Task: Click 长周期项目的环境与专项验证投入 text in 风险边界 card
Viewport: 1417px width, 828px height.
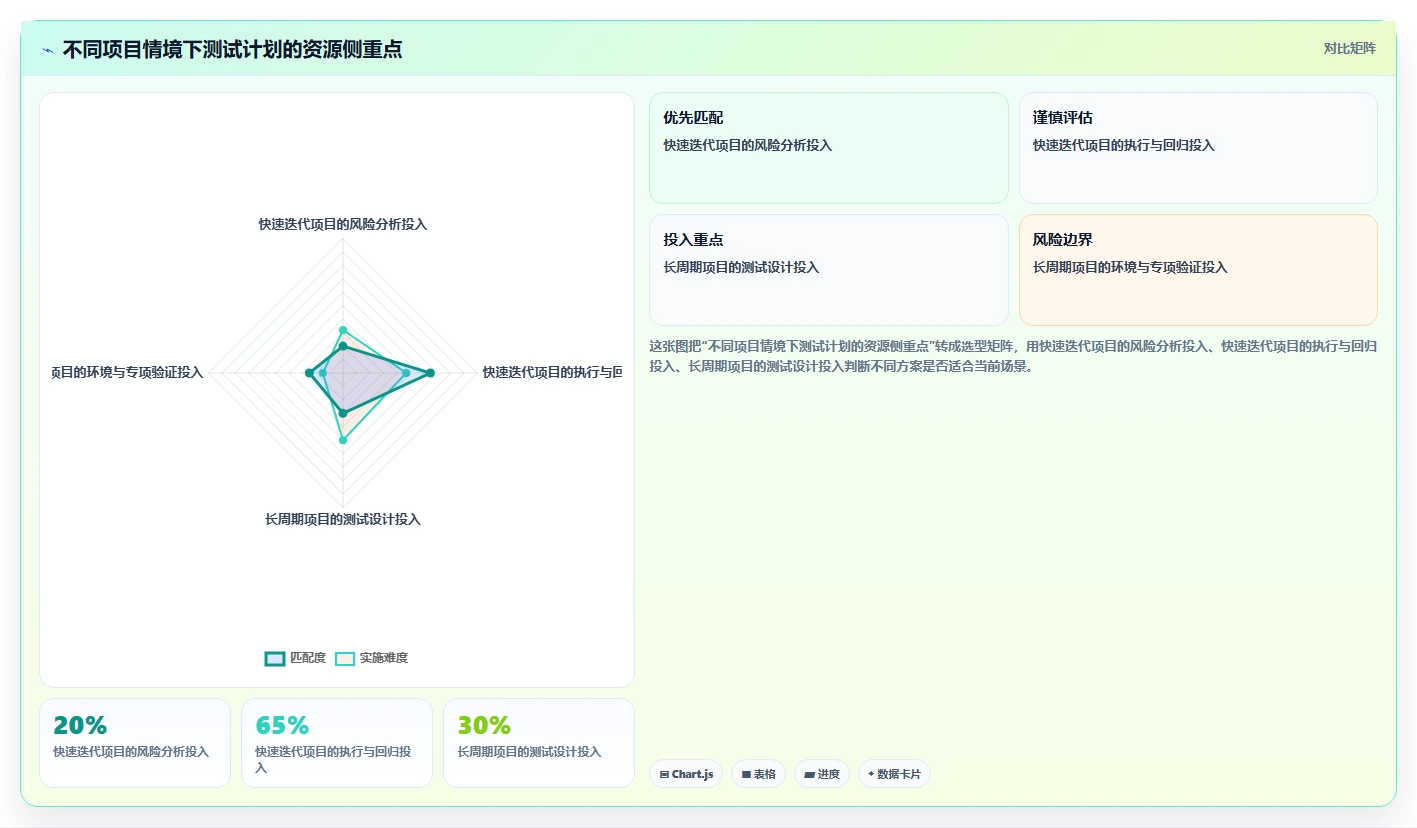Action: click(1130, 267)
